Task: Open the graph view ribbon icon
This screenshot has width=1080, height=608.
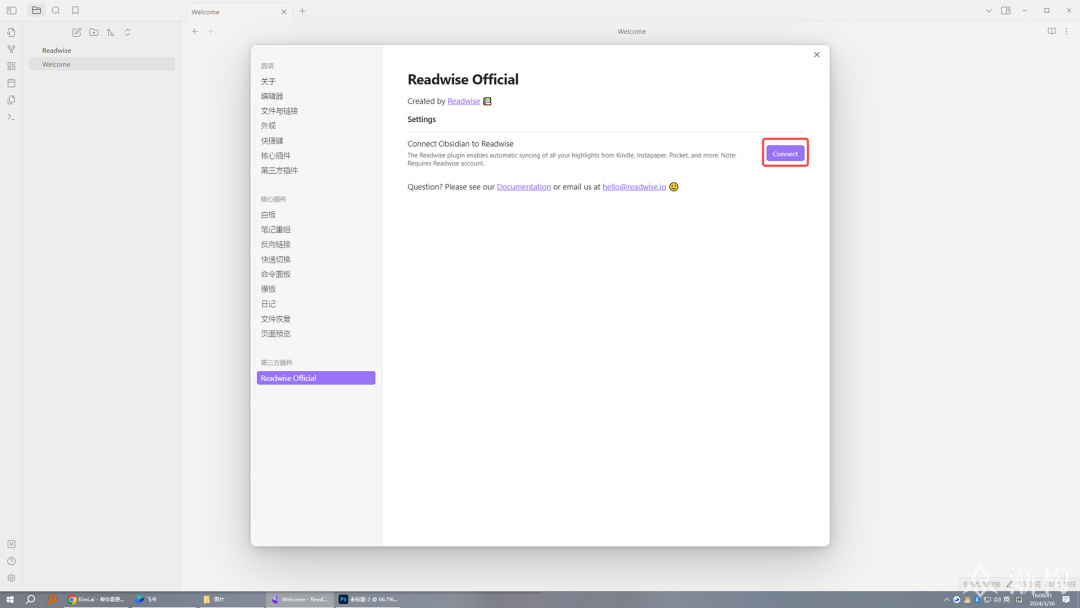Action: coord(11,49)
